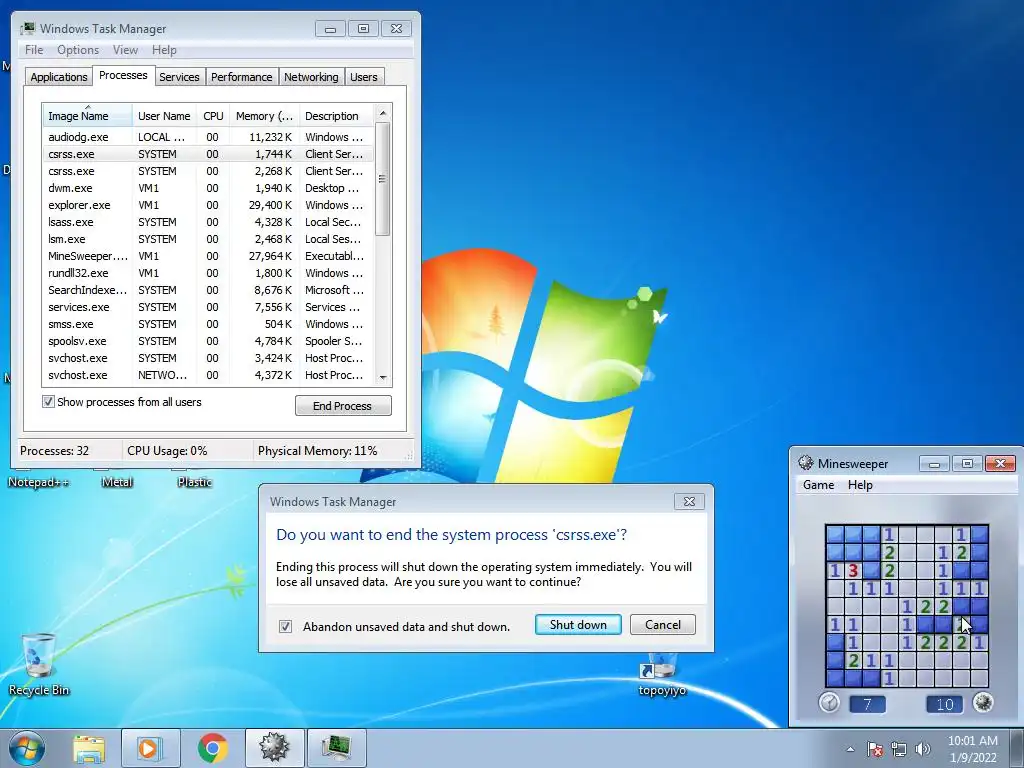Click process list scroll up arrow
Screen dimensions: 1024x768
pos(383,113)
